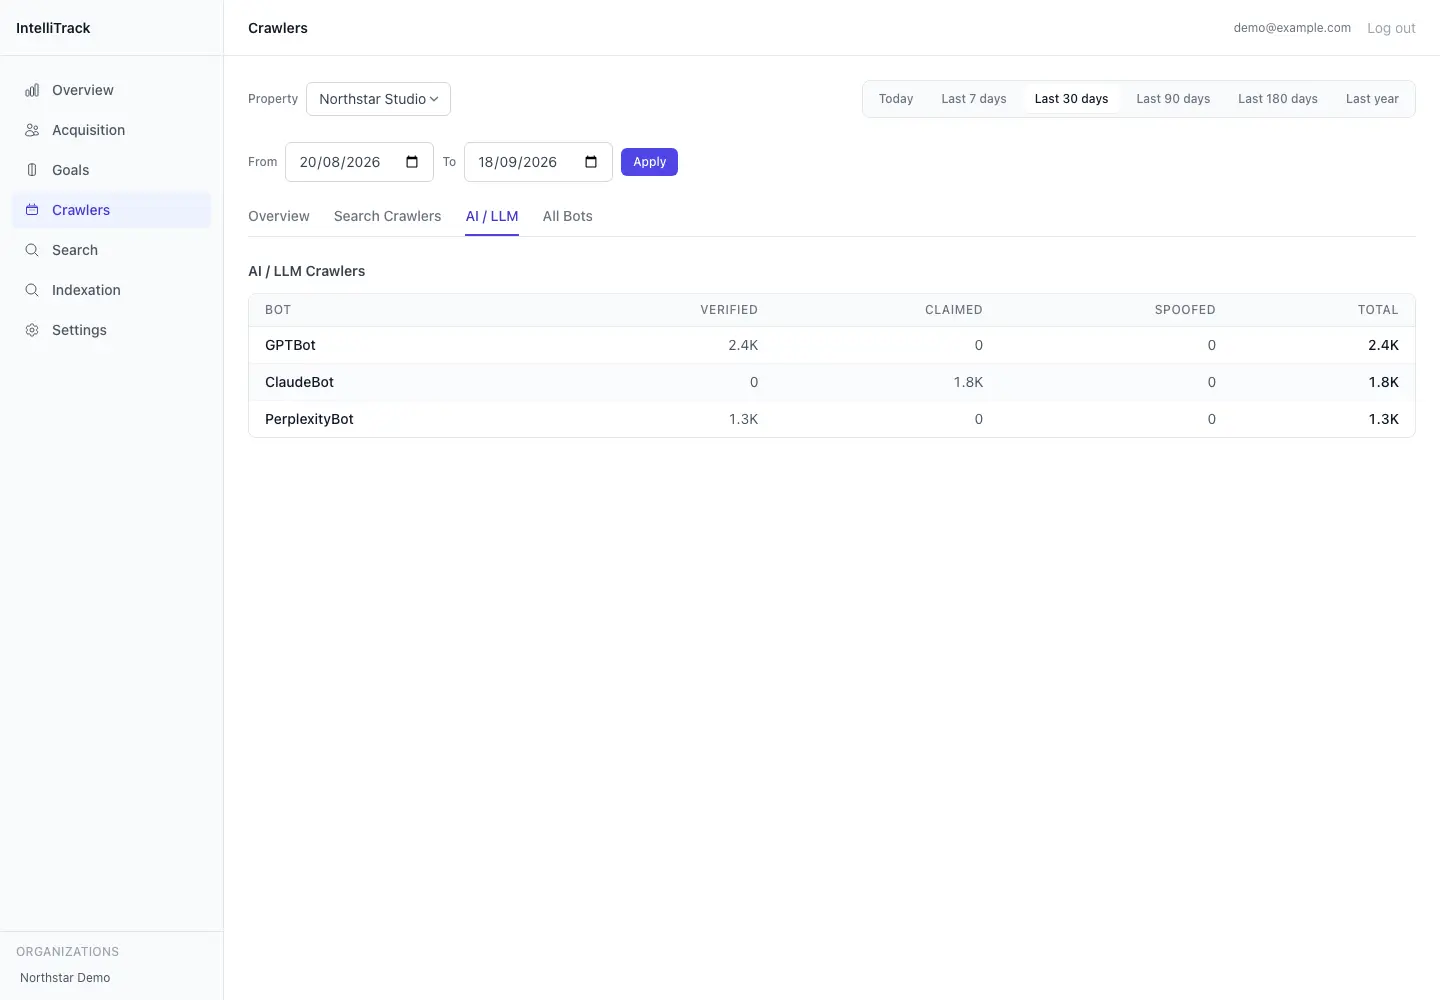Click the Log out link
1440x1000 pixels.
[x=1391, y=28]
